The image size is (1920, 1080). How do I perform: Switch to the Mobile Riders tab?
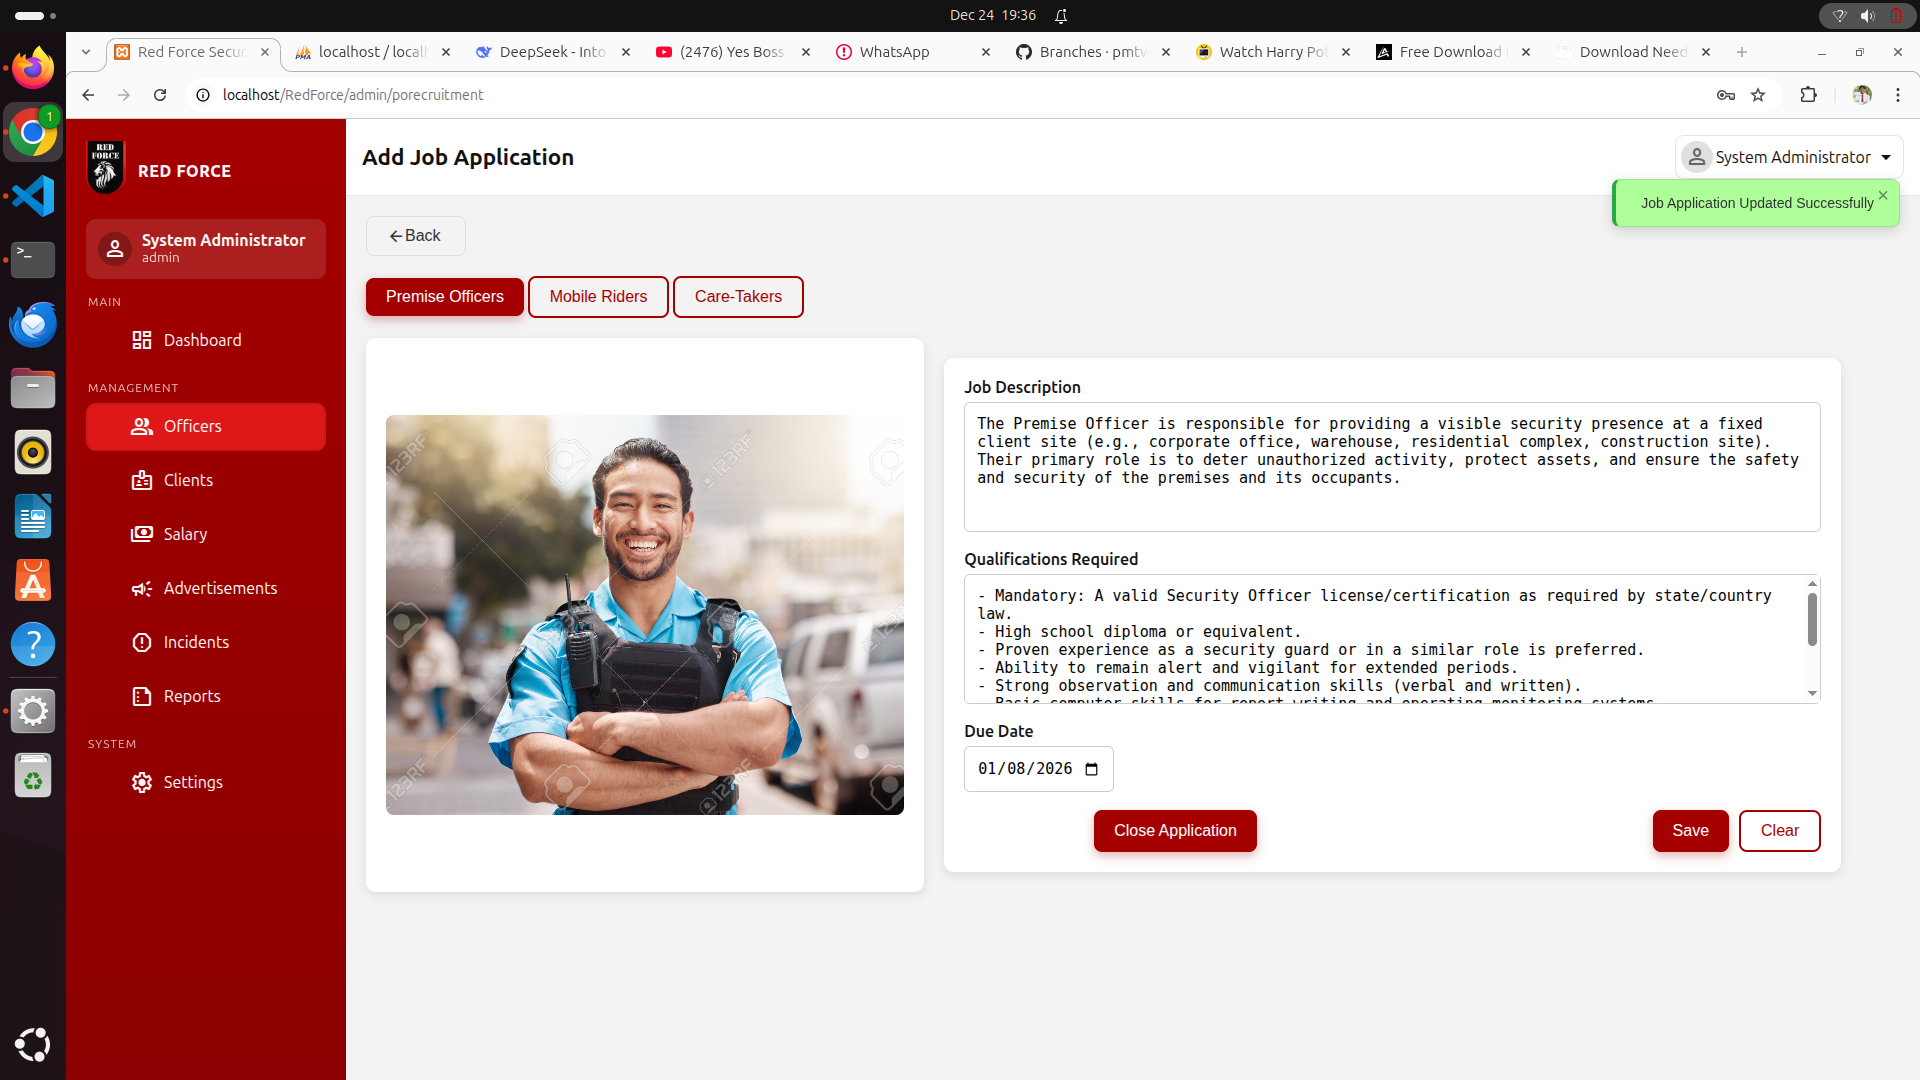(x=598, y=297)
